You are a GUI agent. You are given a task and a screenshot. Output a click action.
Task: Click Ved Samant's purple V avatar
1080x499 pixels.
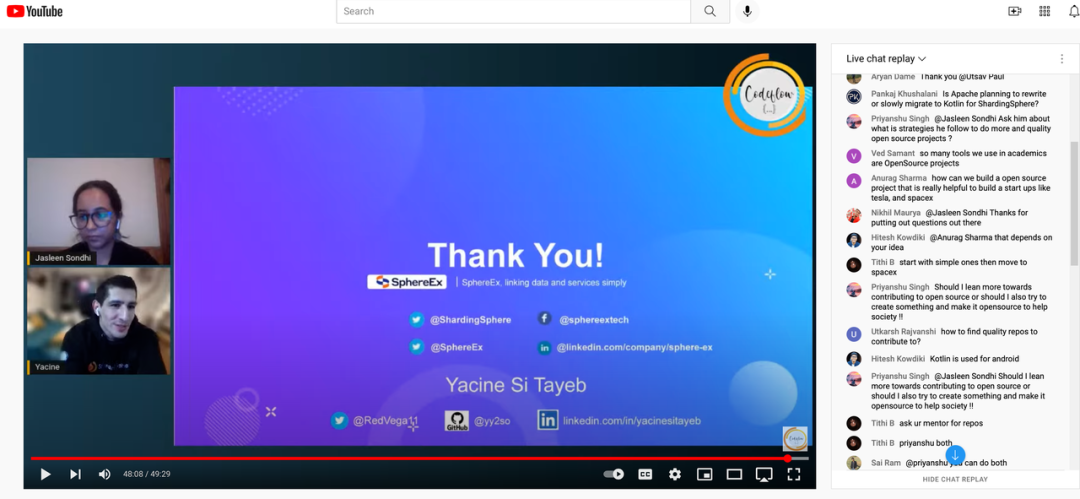tap(854, 156)
